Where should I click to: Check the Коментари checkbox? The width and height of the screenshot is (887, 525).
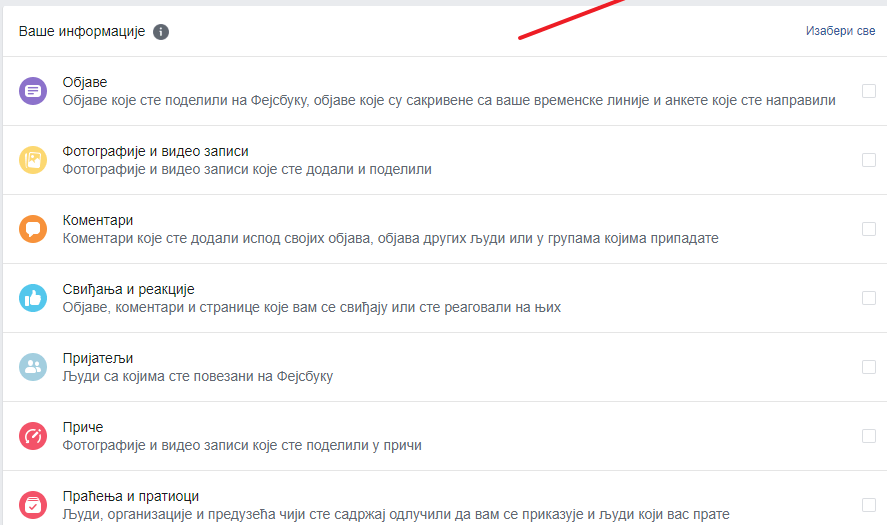[x=869, y=229]
